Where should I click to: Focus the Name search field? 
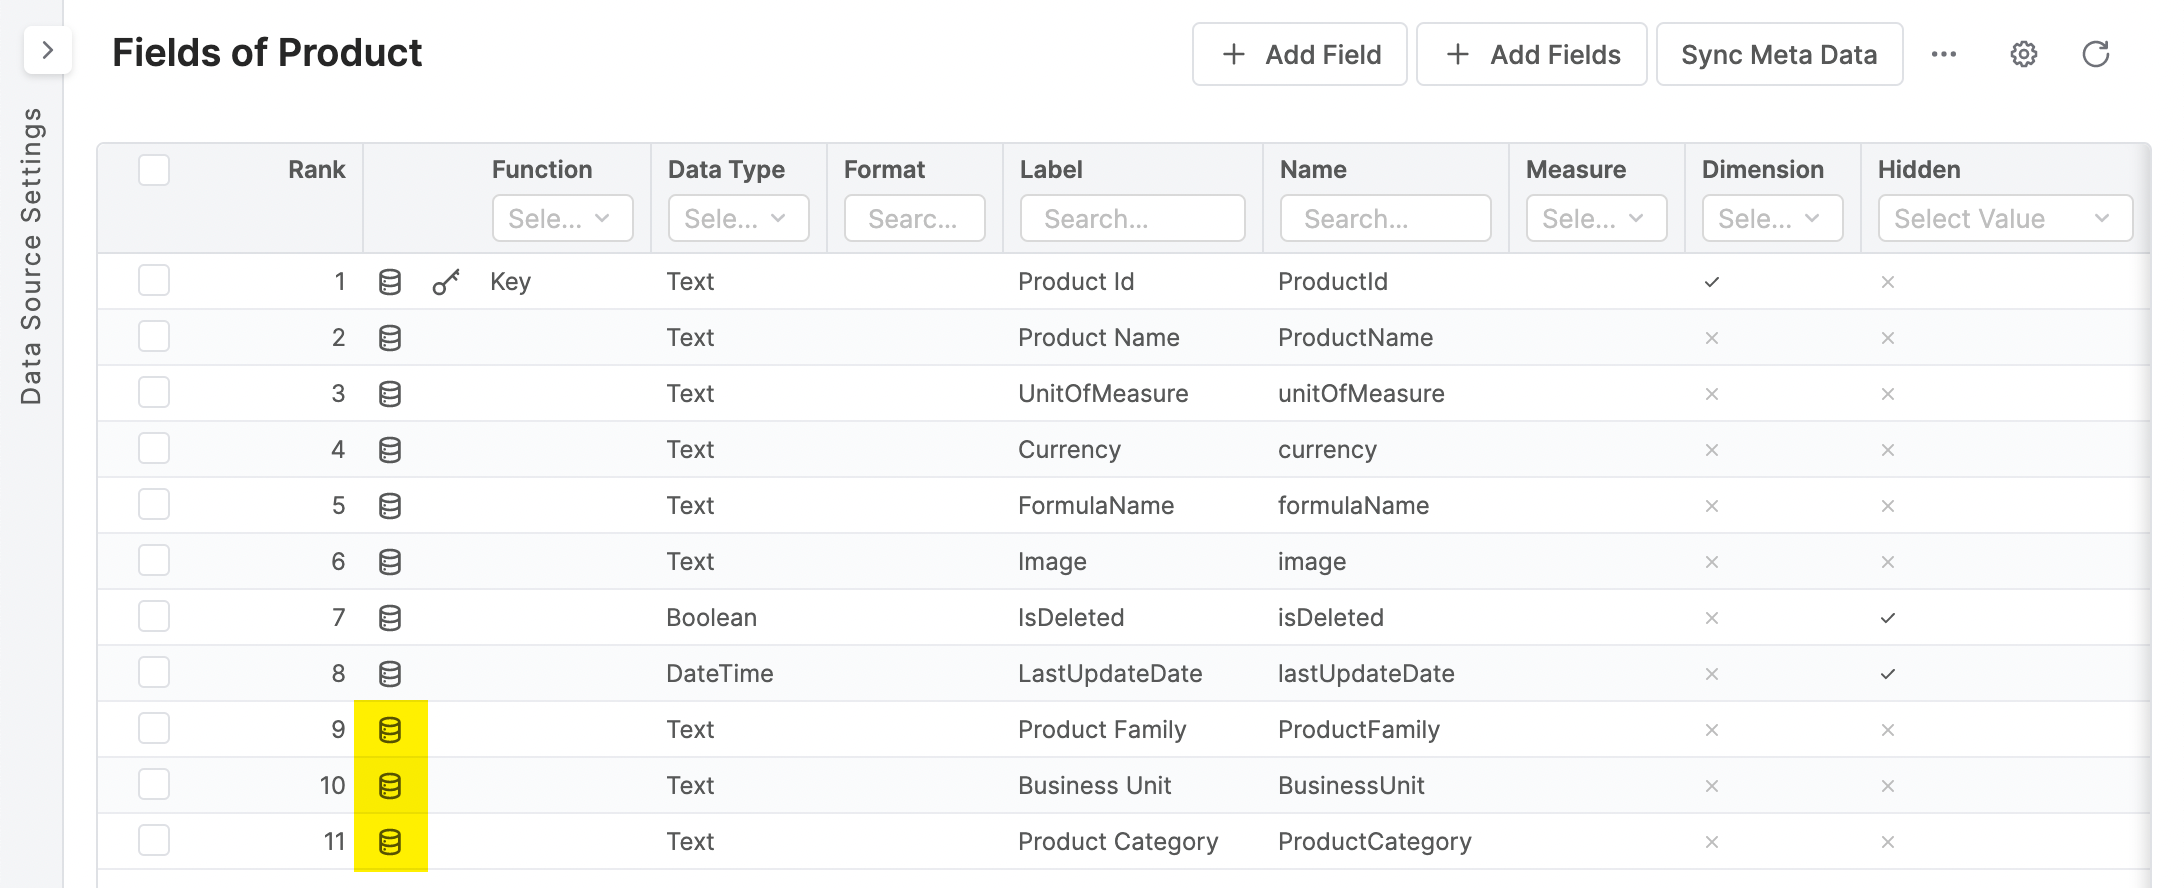tap(1386, 218)
